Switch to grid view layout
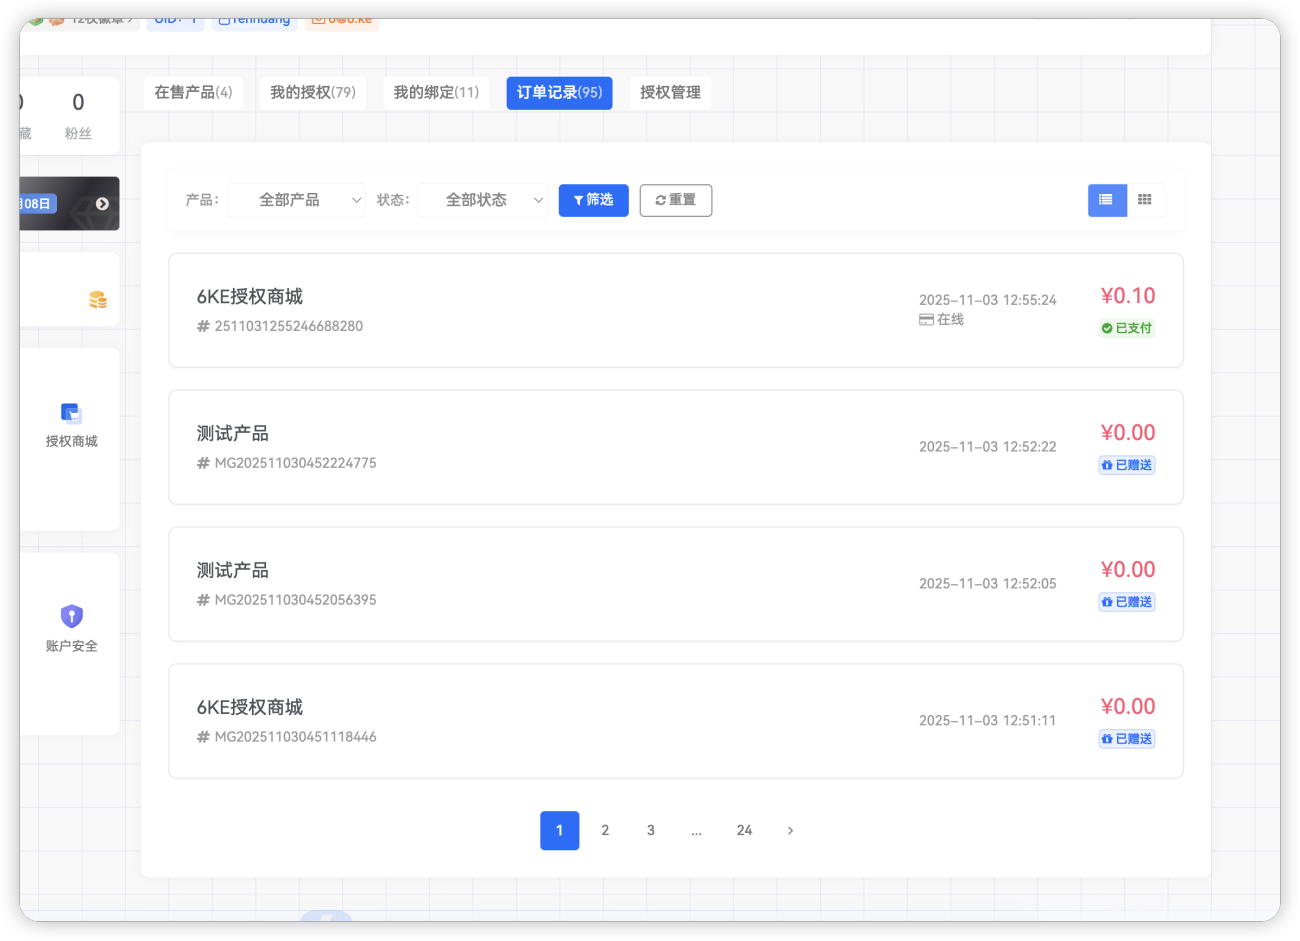The height and width of the screenshot is (941, 1300). click(x=1145, y=200)
